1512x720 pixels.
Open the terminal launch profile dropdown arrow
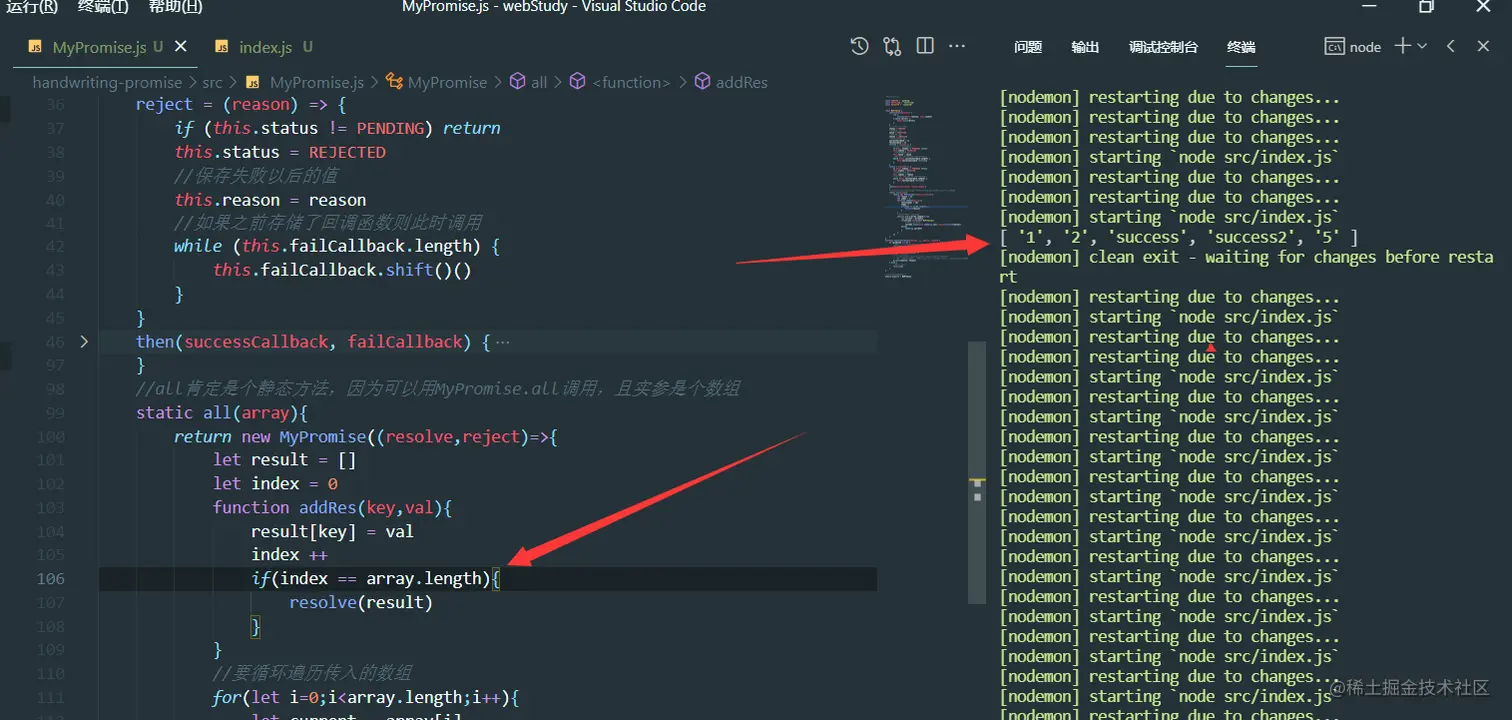tap(1422, 46)
